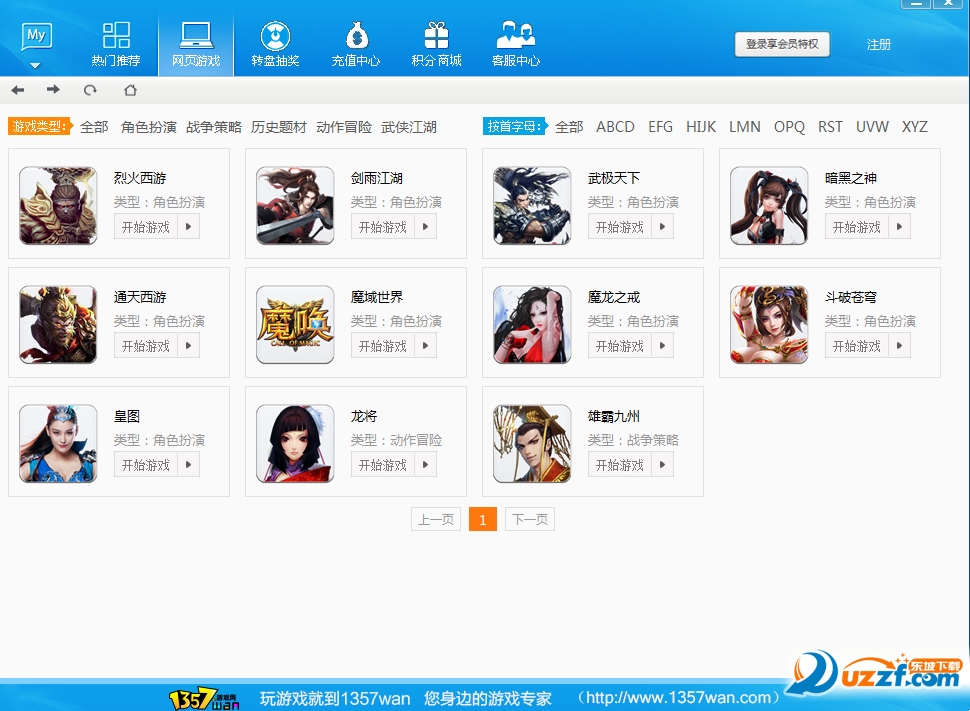970x711 pixels.
Task: Expand arrow beside 武极天下 开始游戏
Action: click(x=663, y=227)
